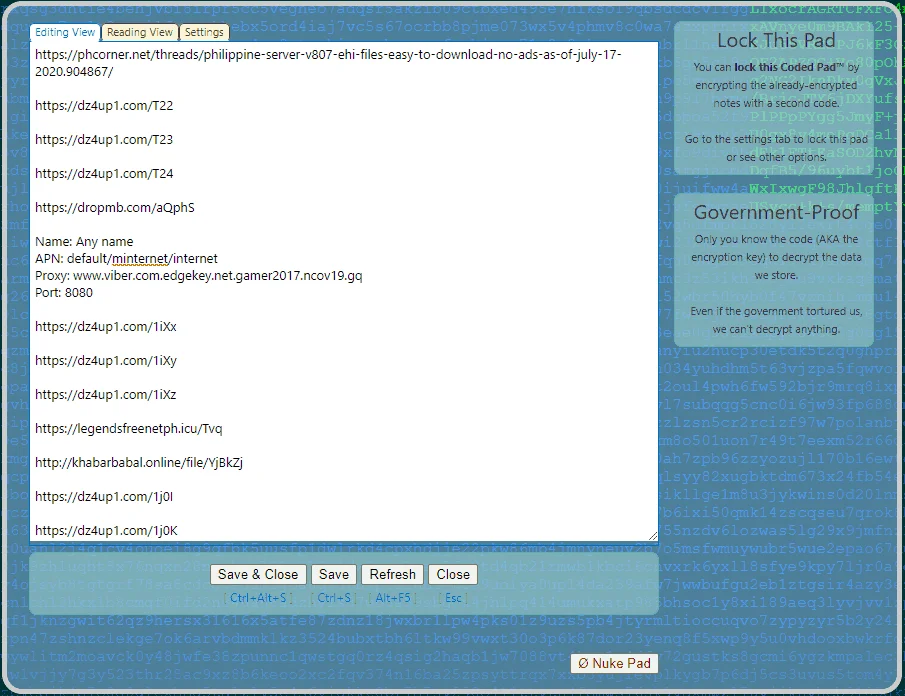Image resolution: width=905 pixels, height=696 pixels.
Task: Click the khabarbabal.online/file/YjBkZj line
Action: [x=139, y=463]
